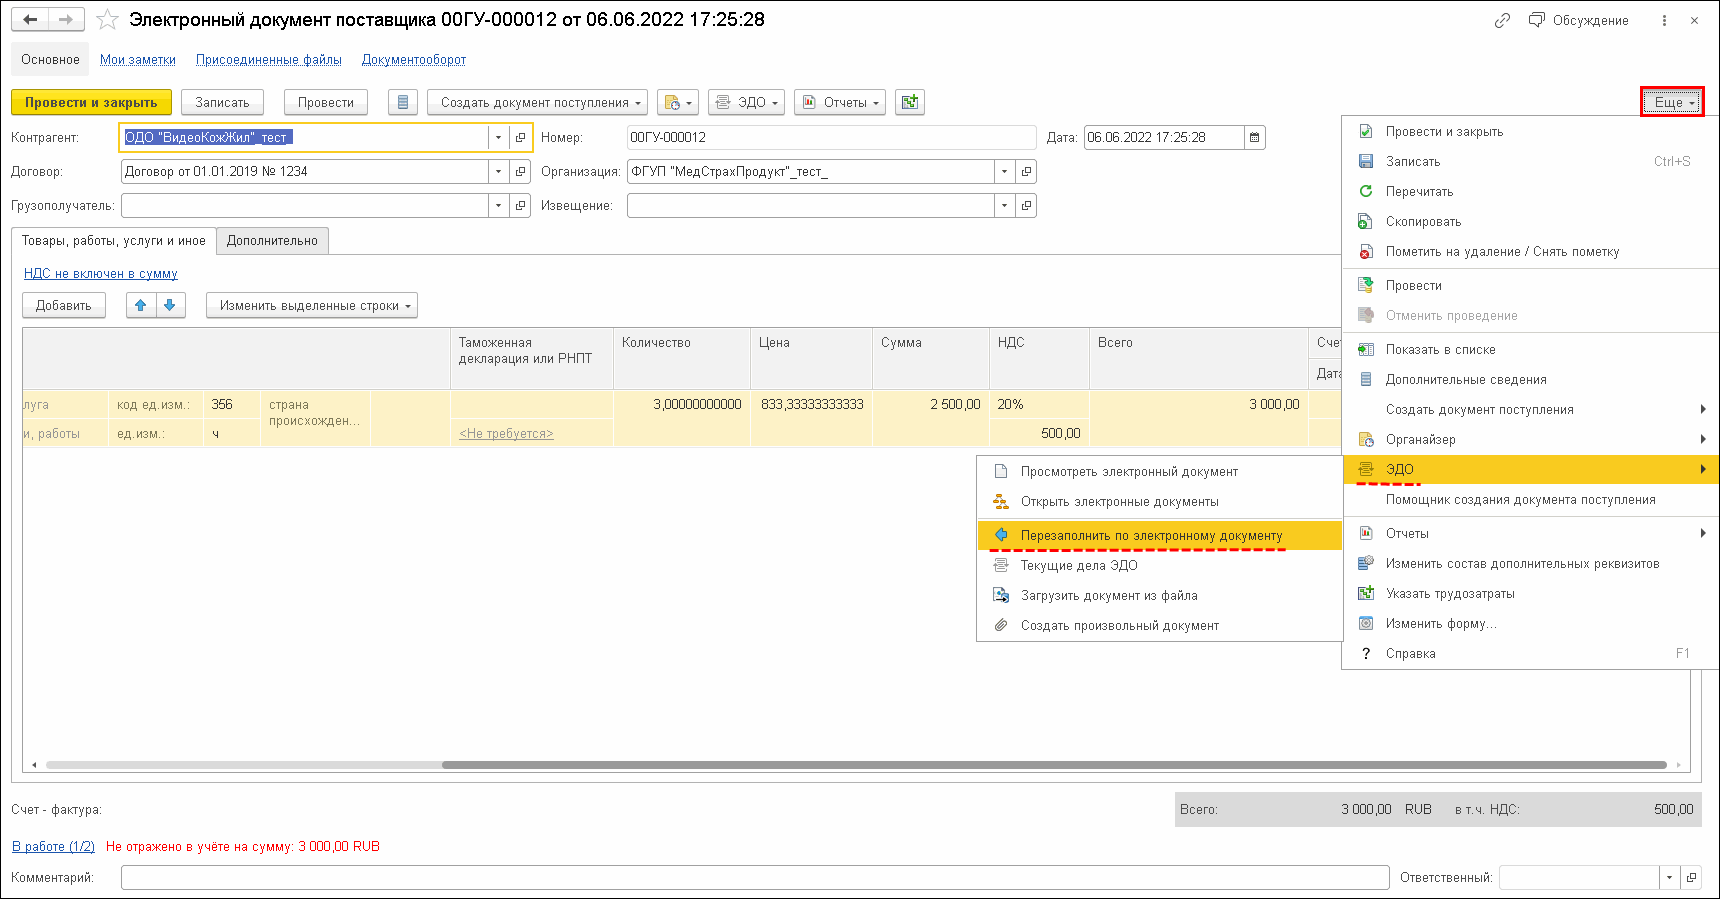Open Договор card with the open button
Screen dimensions: 1720x899
tap(521, 171)
